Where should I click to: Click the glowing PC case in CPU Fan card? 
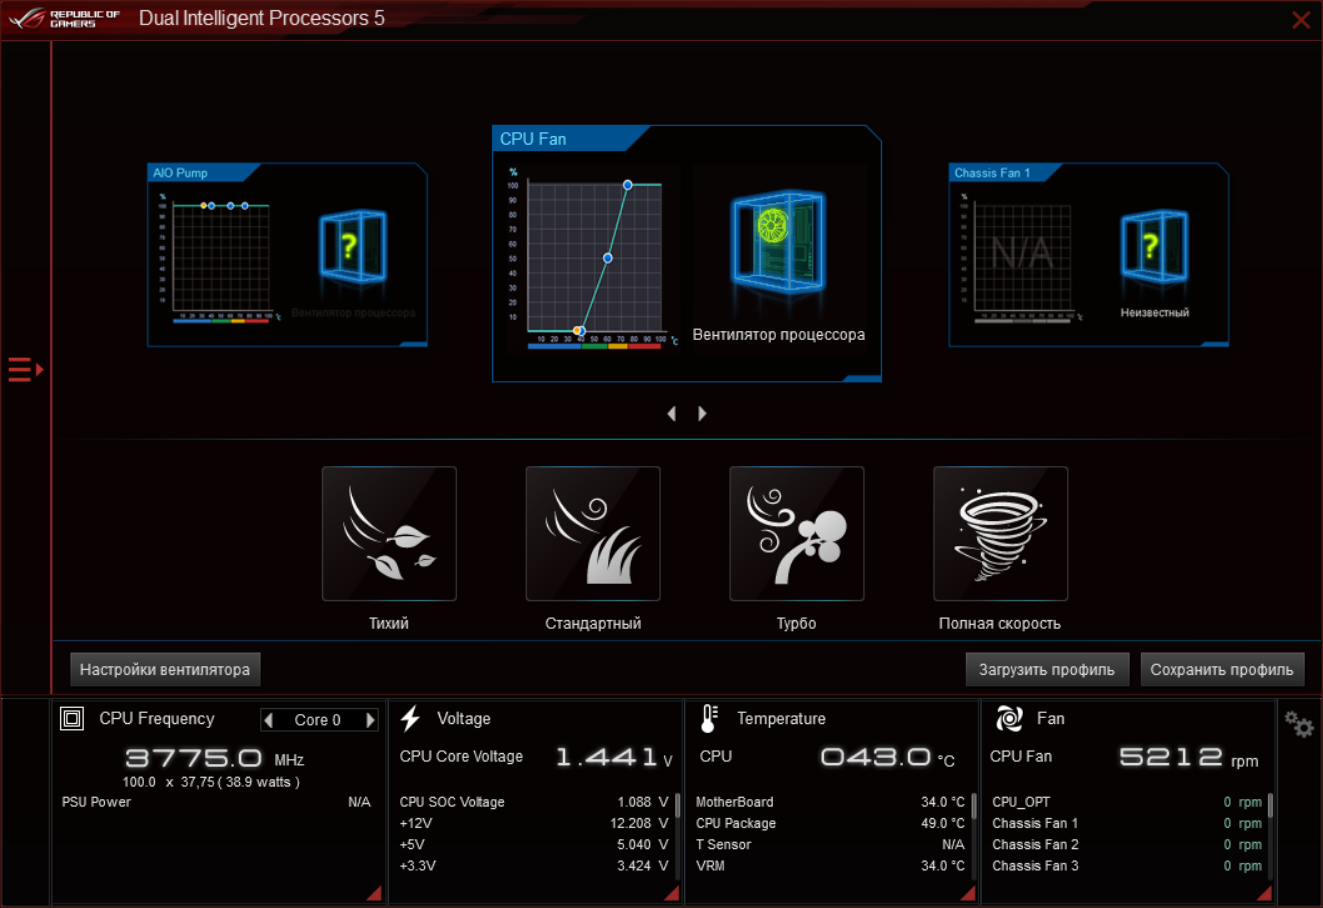(x=778, y=242)
